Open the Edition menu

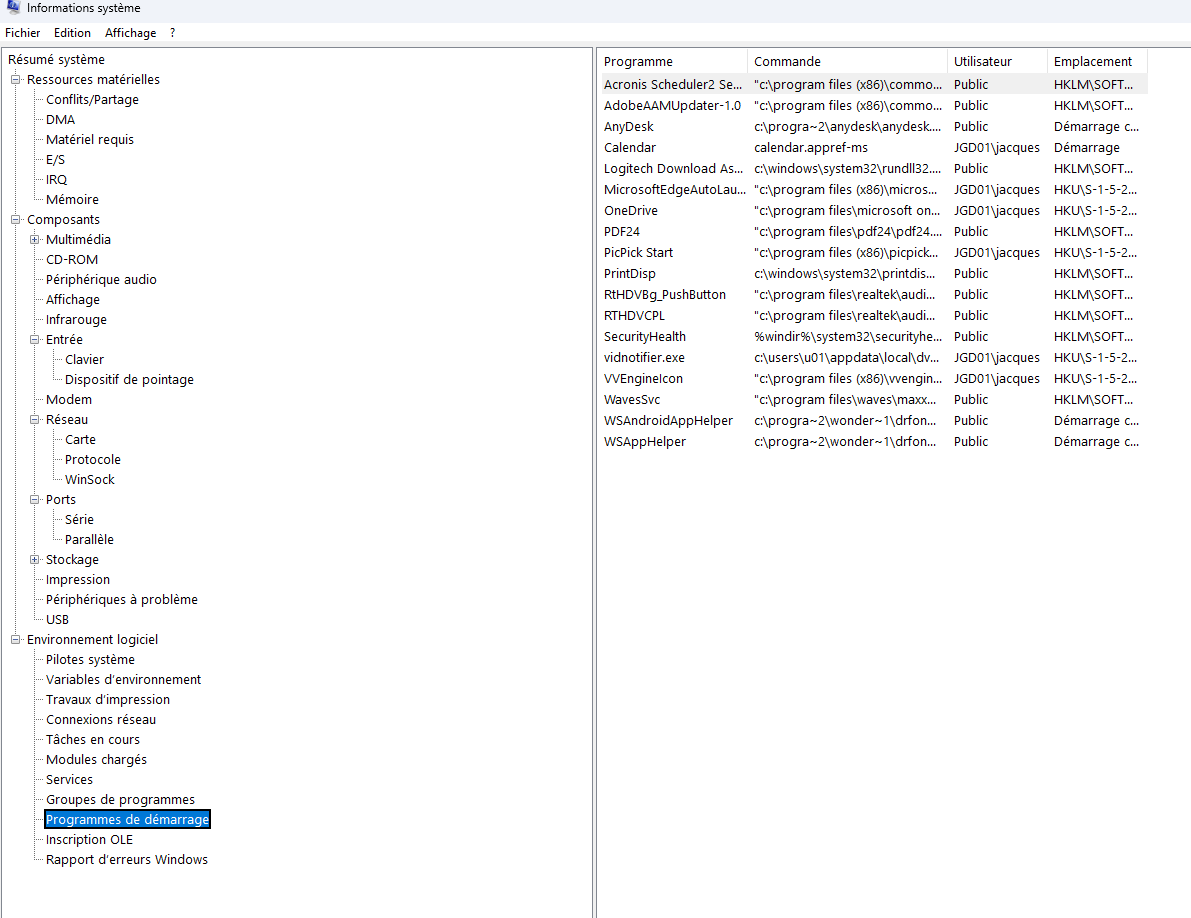point(72,33)
